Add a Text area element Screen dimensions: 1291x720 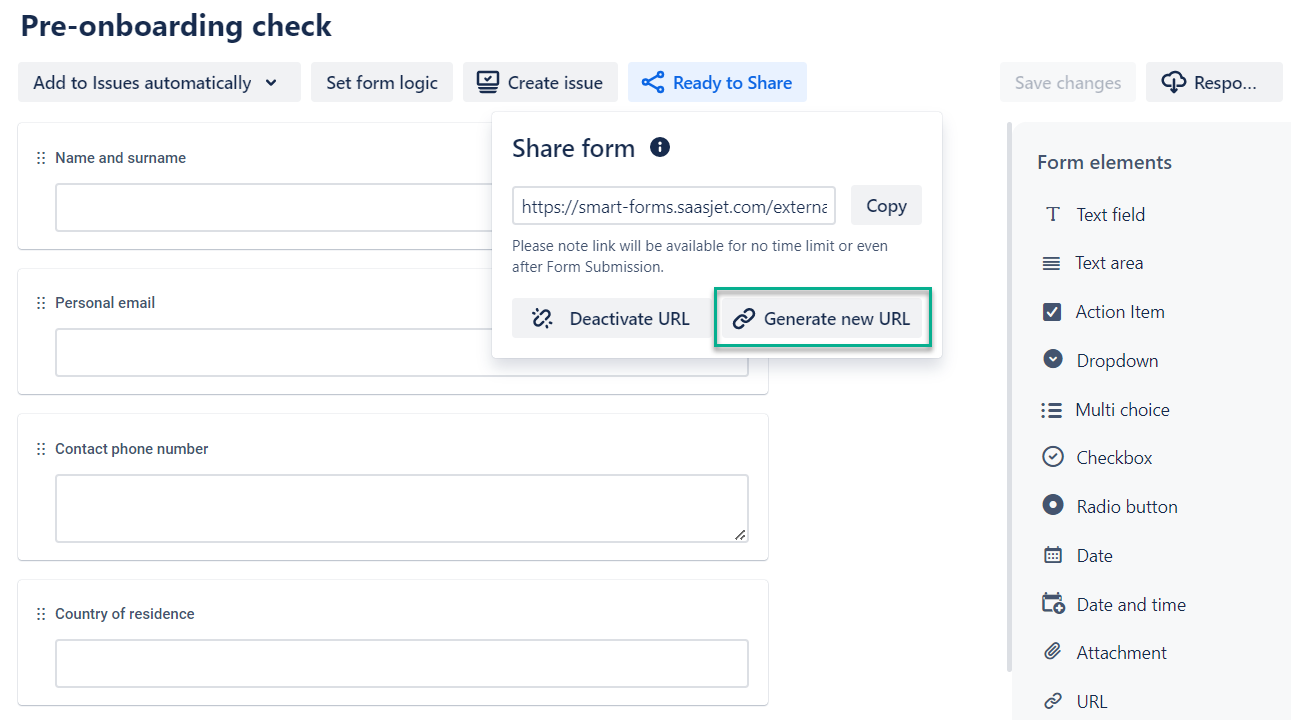1108,263
